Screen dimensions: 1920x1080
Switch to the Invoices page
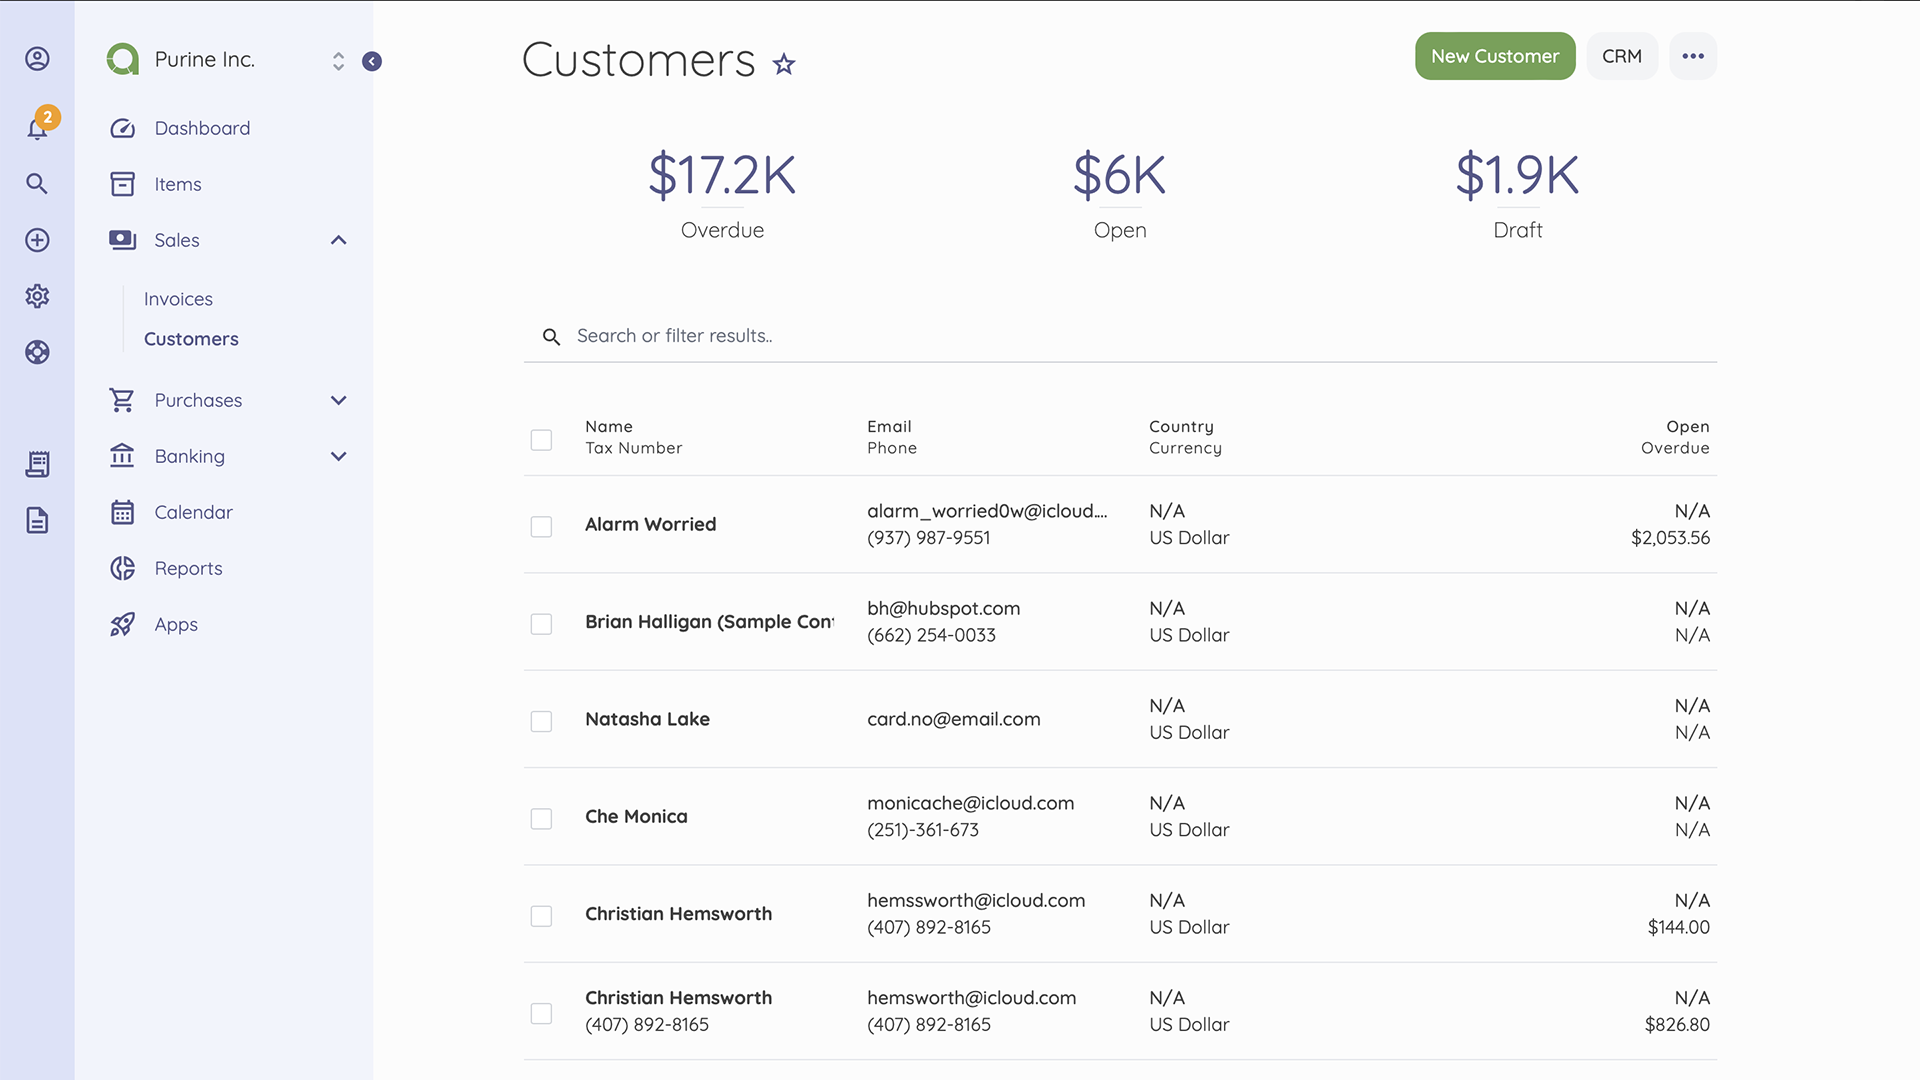pos(178,298)
